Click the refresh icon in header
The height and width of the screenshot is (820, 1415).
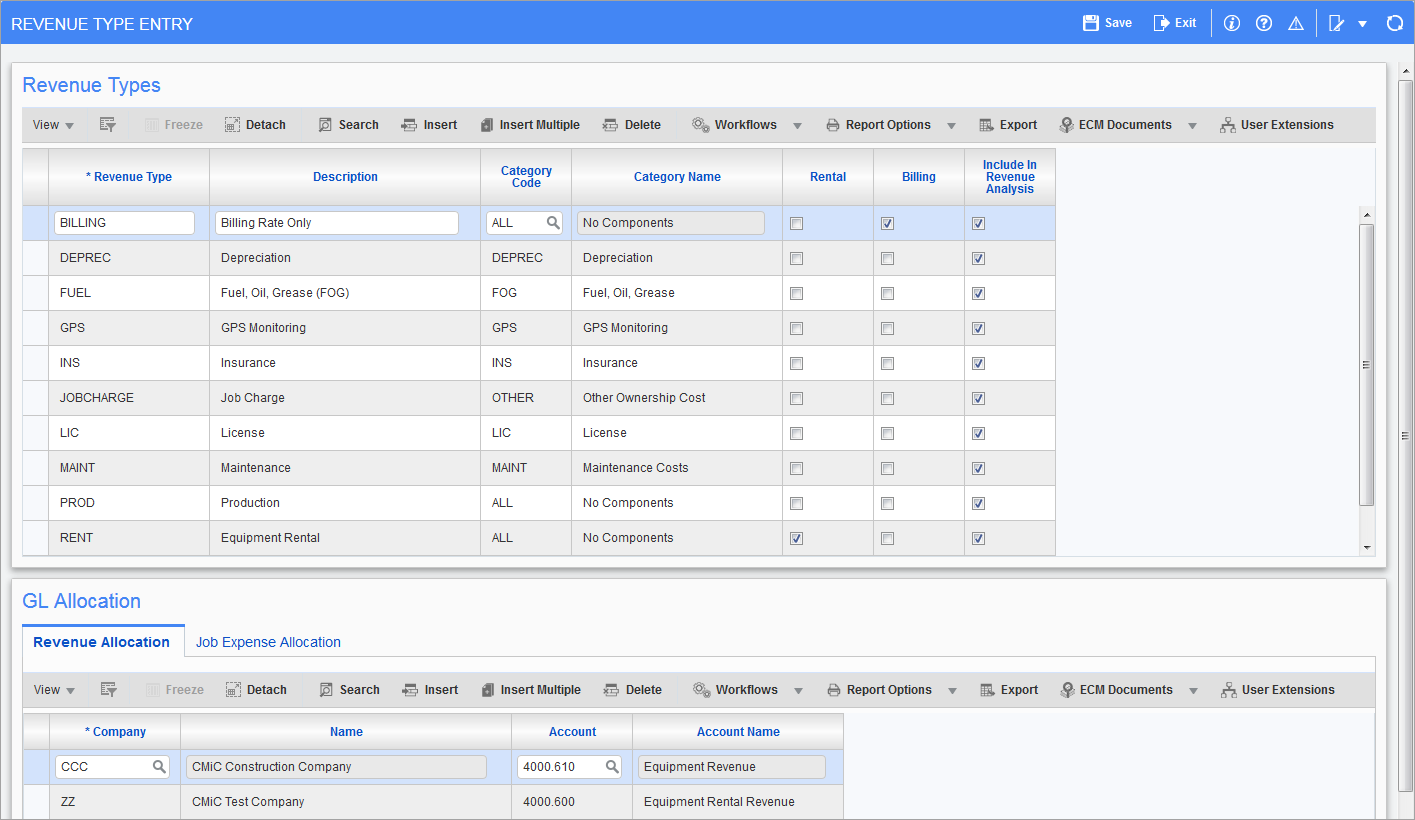coord(1394,23)
